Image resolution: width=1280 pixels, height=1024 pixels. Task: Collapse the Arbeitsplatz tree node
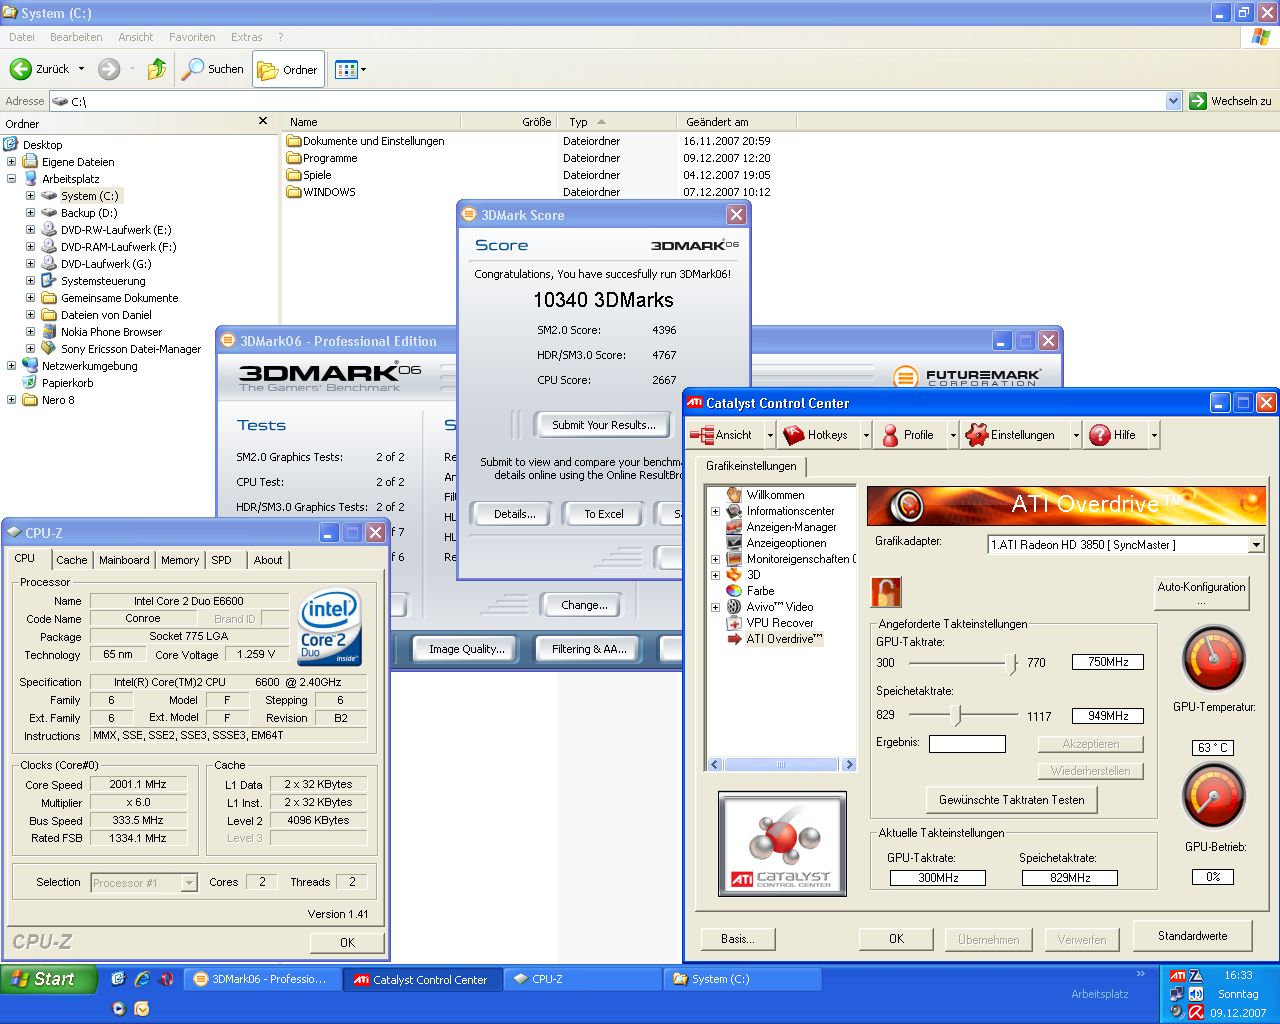(x=11, y=179)
